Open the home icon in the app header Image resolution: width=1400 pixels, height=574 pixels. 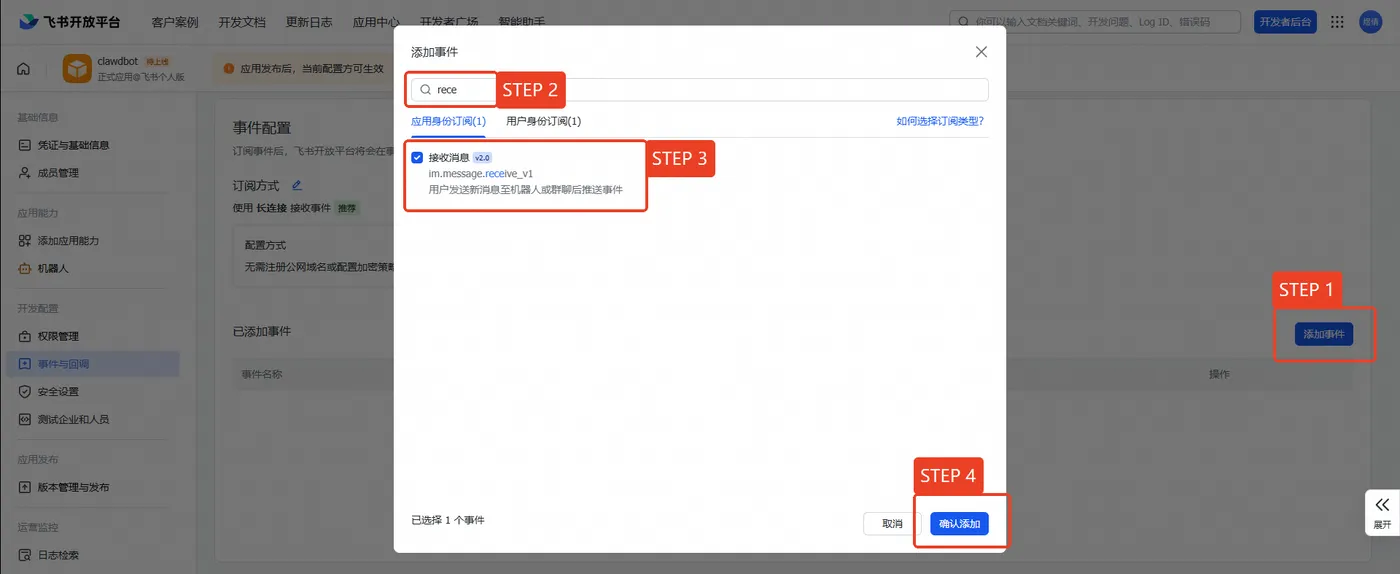pos(24,69)
